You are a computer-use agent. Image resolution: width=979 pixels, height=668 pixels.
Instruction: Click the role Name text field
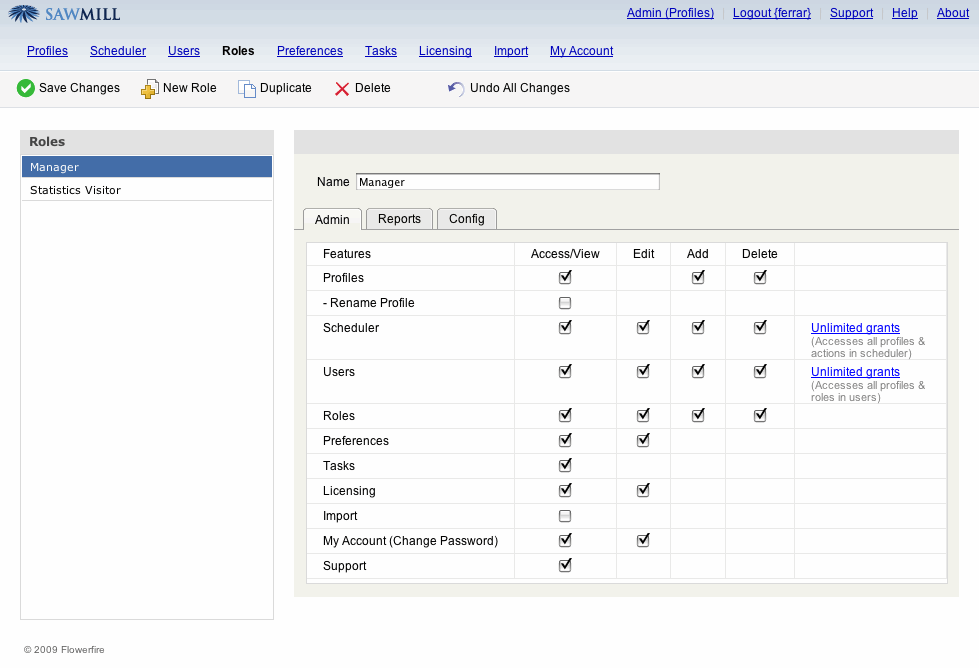point(507,182)
